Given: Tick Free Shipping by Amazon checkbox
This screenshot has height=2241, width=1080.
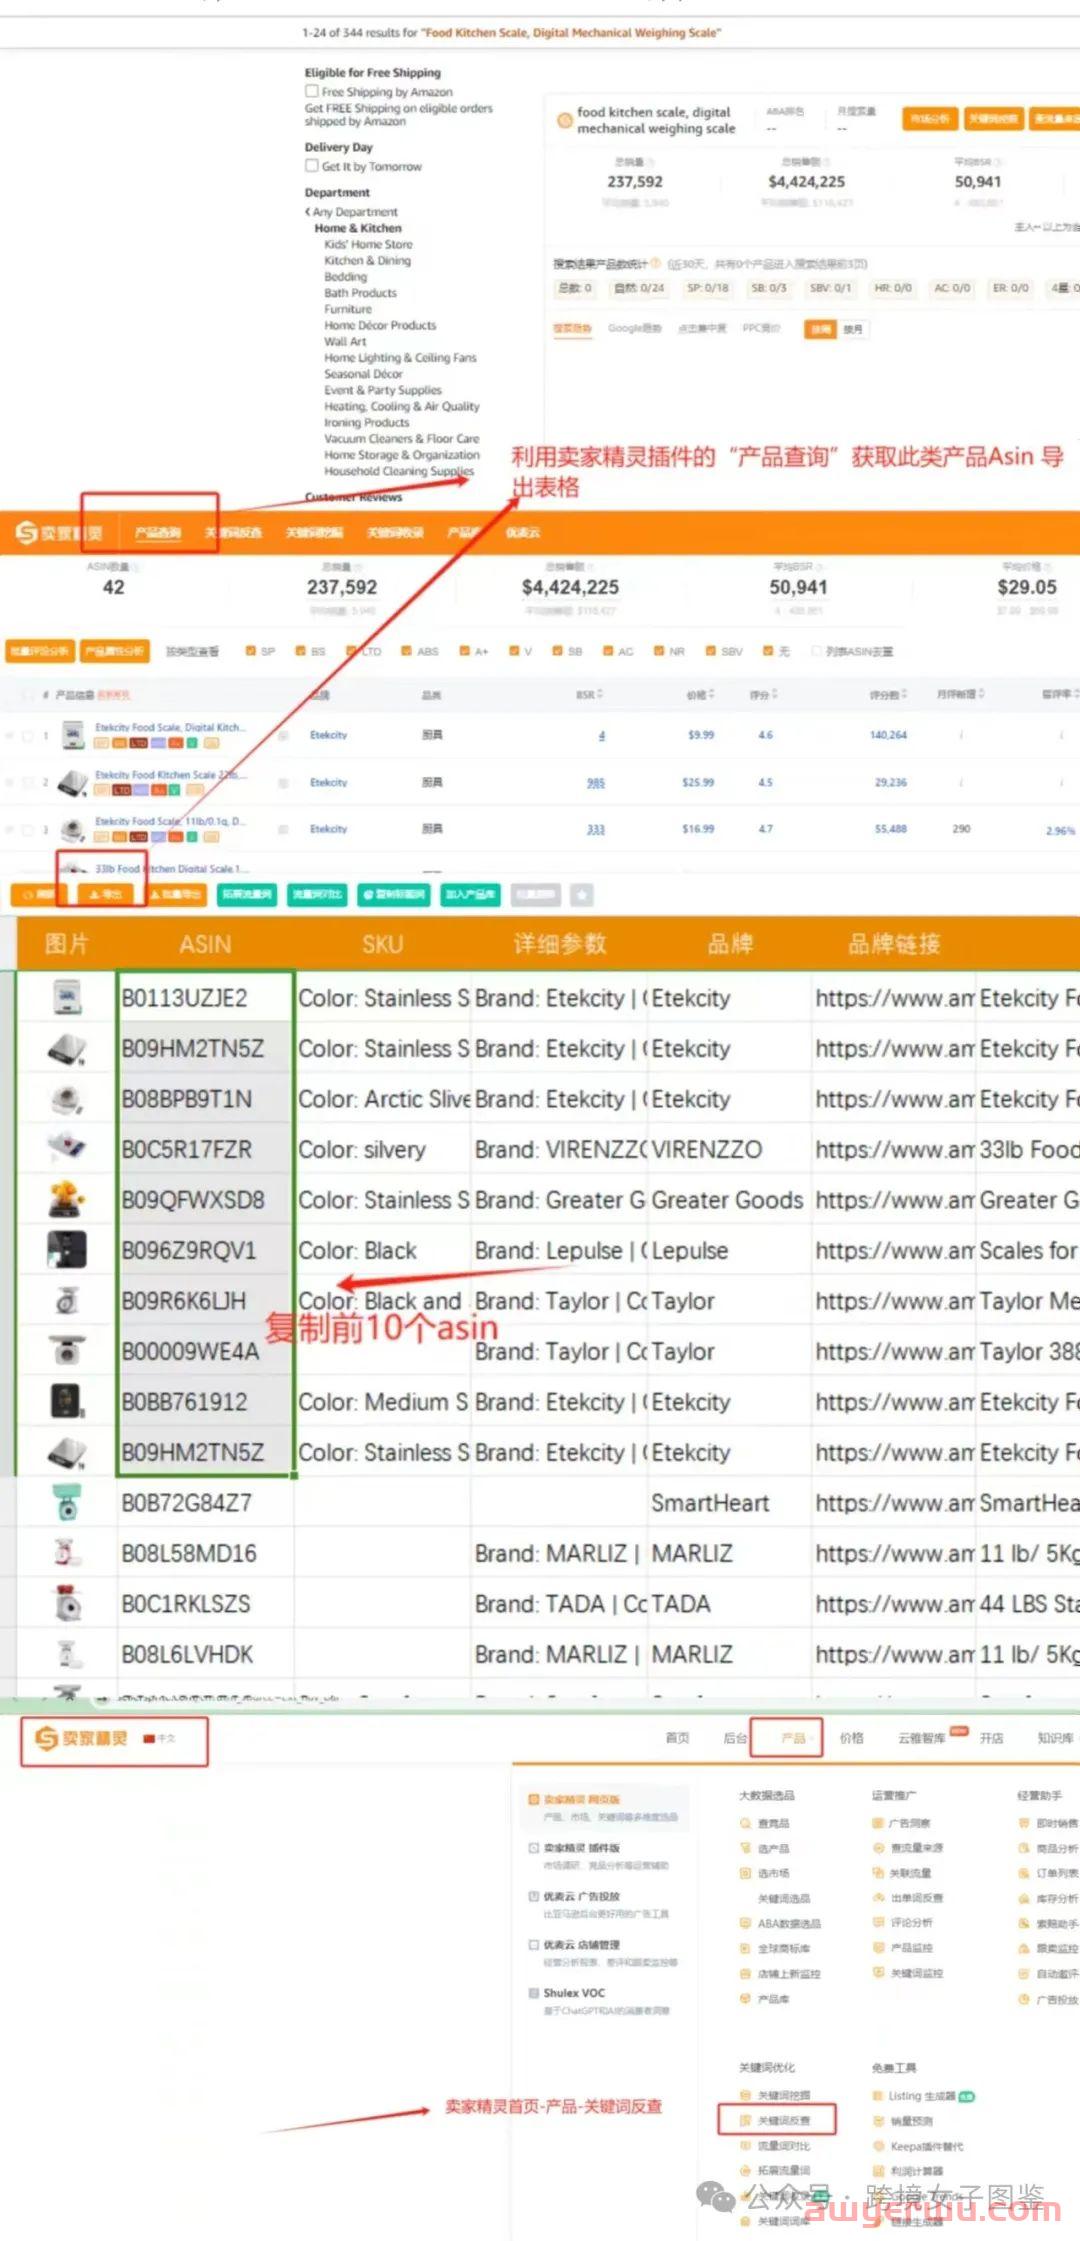Looking at the screenshot, I should [312, 91].
